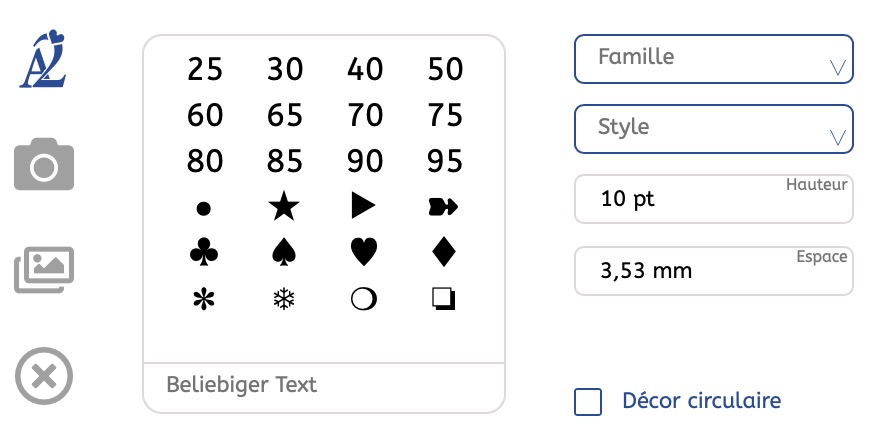Screen dimensions: 872x436
Task: Select the star symbol
Action: (x=284, y=207)
